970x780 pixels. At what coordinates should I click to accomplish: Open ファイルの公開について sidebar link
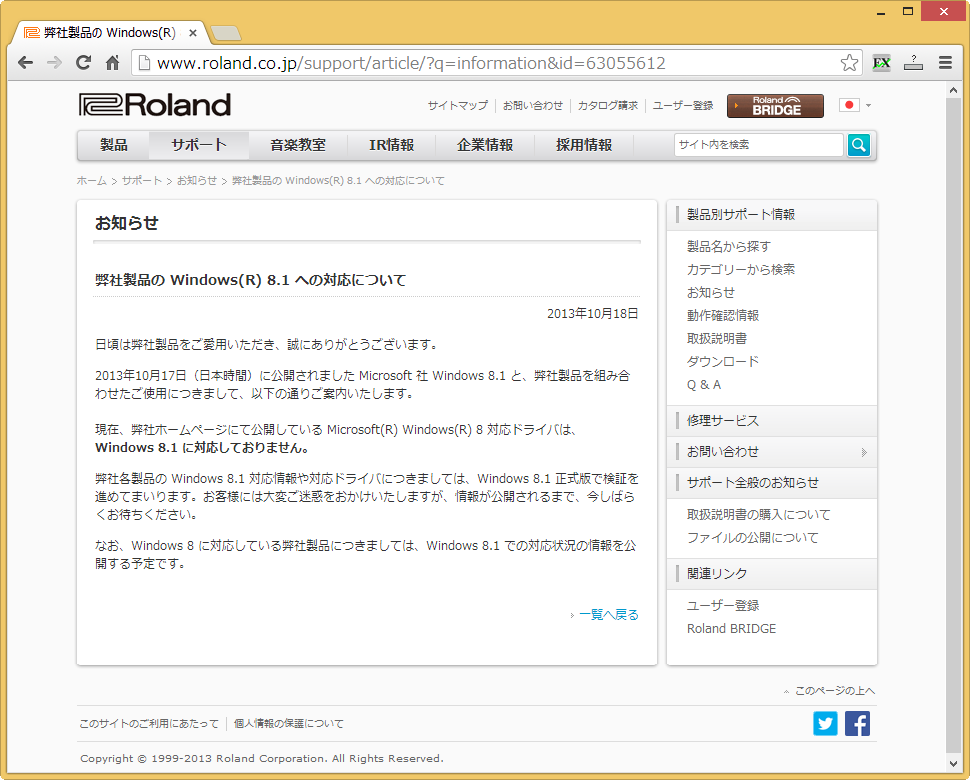click(753, 538)
